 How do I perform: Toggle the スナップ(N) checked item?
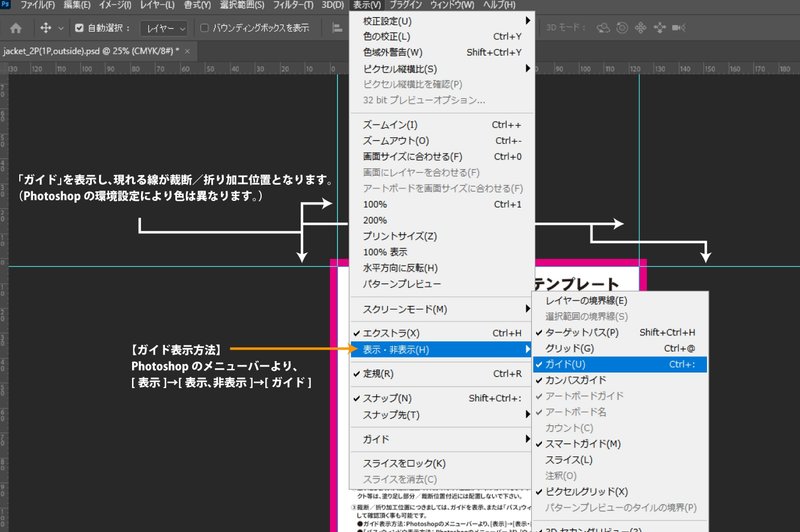pyautogui.click(x=442, y=398)
